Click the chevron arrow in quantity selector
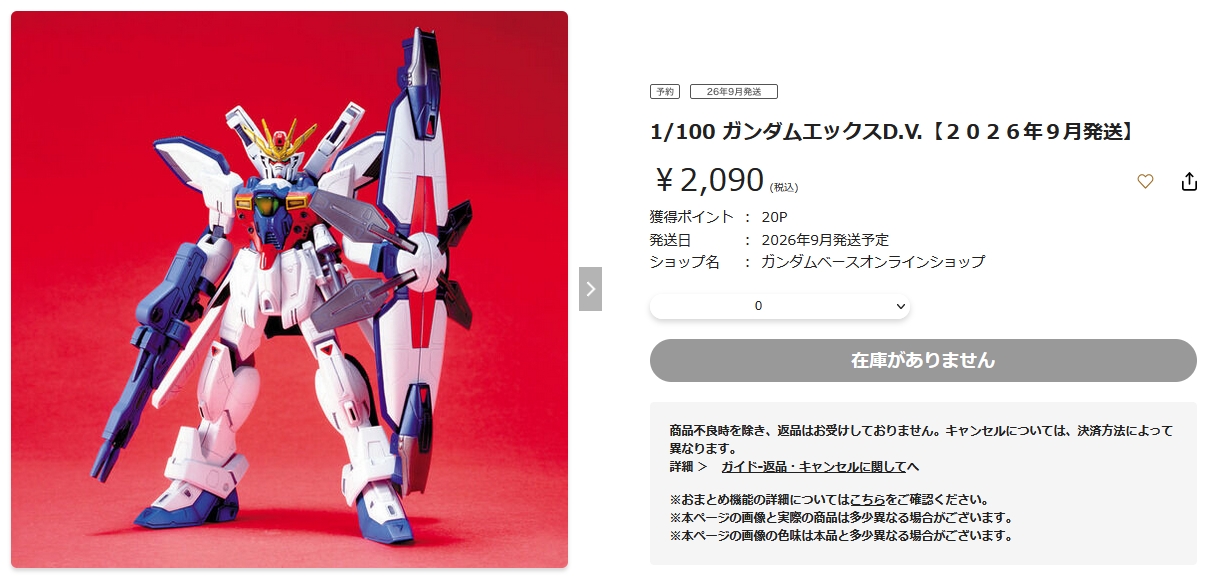Image resolution: width=1224 pixels, height=577 pixels. point(900,306)
